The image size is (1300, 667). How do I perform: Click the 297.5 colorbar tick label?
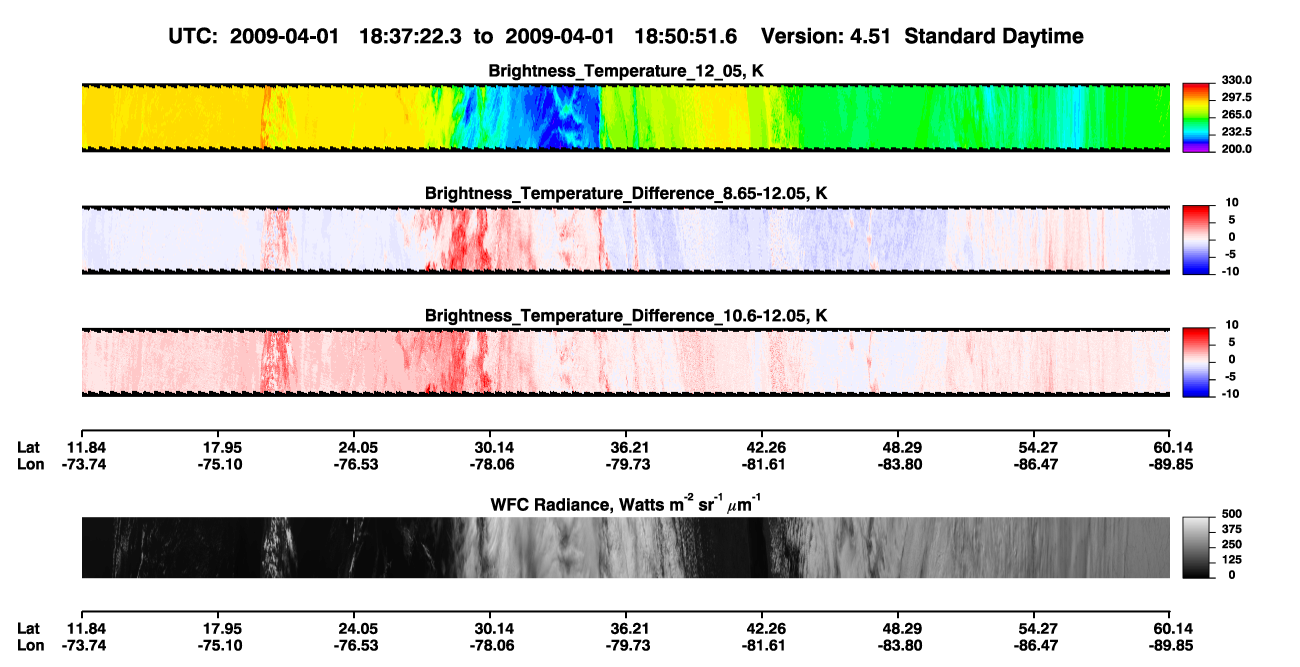click(x=1236, y=98)
